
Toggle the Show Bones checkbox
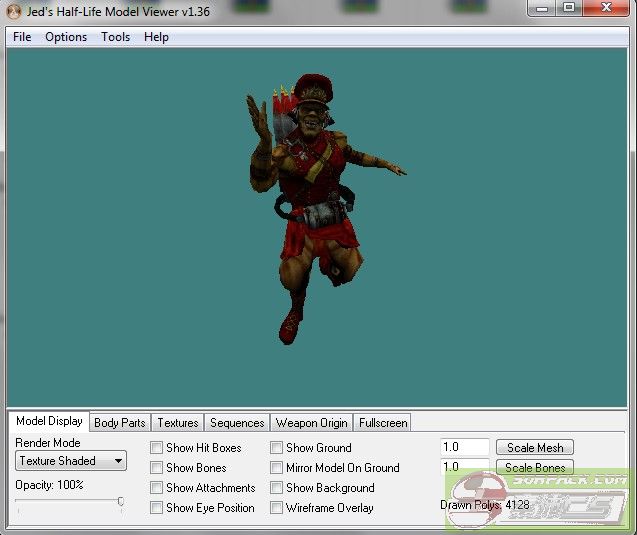coord(157,468)
